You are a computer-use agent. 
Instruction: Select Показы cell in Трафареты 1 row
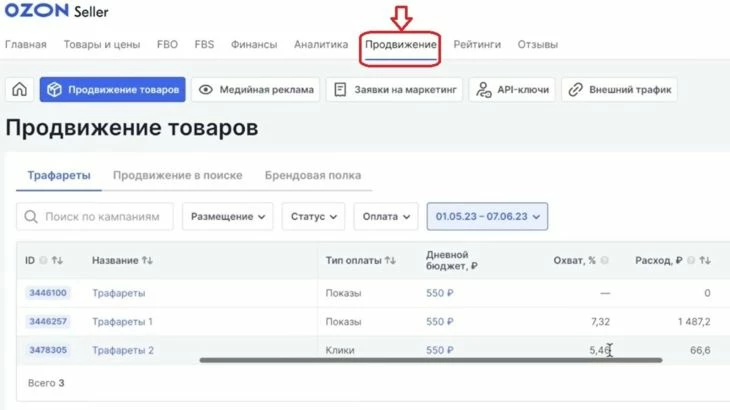point(344,322)
